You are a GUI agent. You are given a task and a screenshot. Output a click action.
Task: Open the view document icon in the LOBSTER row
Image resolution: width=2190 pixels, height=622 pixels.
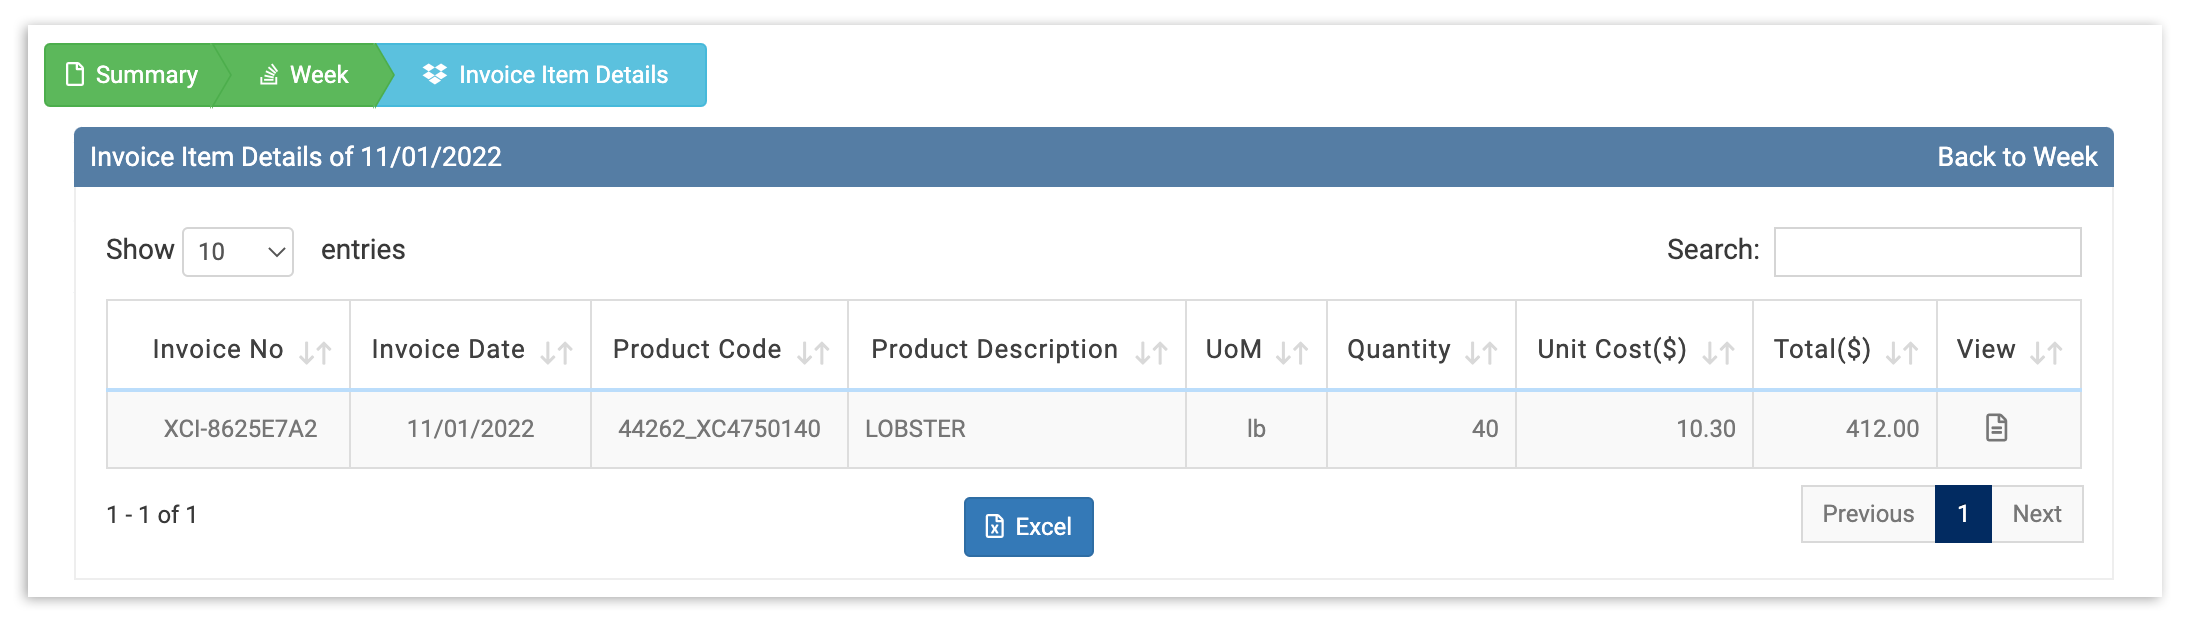click(1998, 428)
